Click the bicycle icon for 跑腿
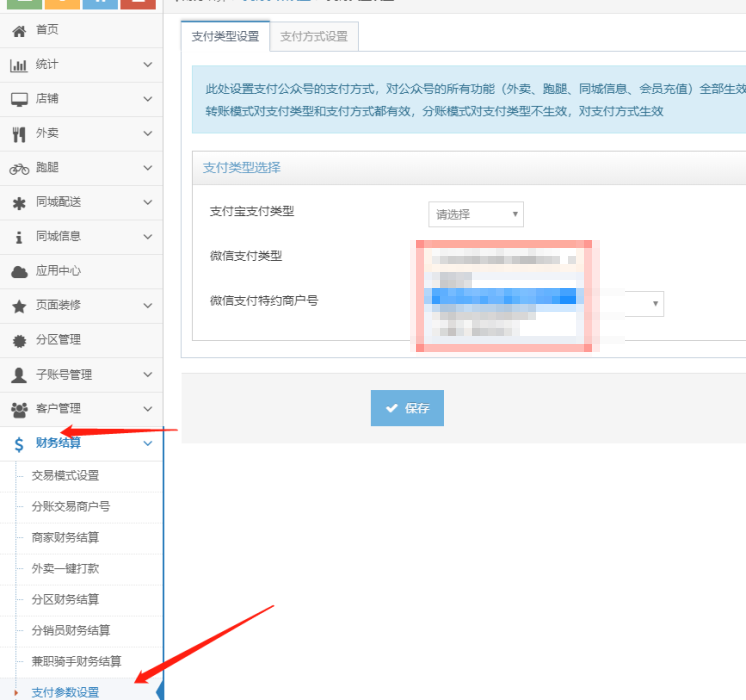Image resolution: width=746 pixels, height=700 pixels. (18, 168)
